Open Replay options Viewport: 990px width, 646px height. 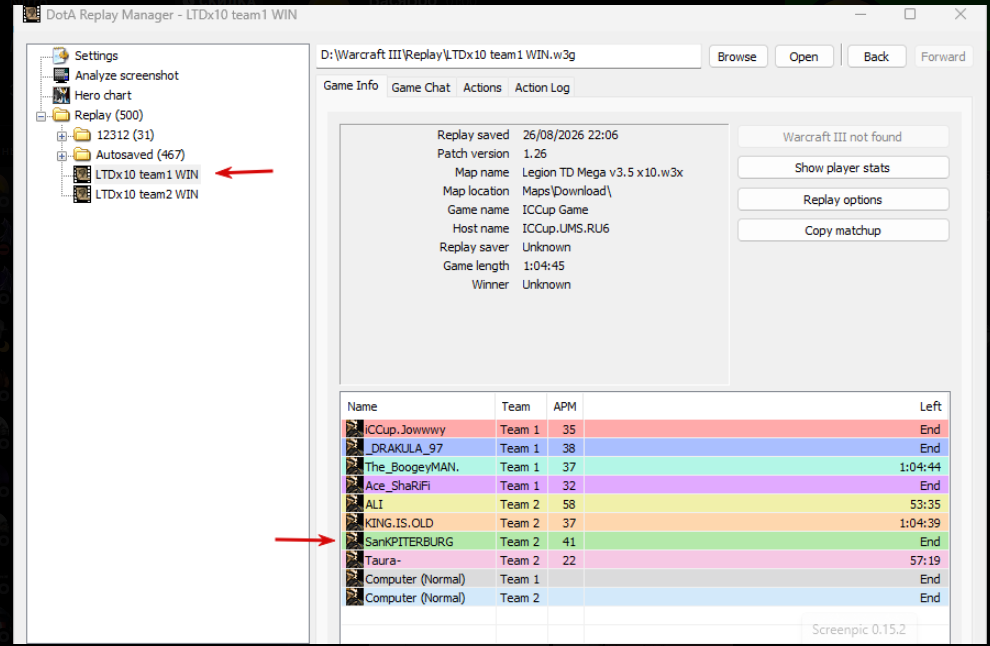coord(842,200)
